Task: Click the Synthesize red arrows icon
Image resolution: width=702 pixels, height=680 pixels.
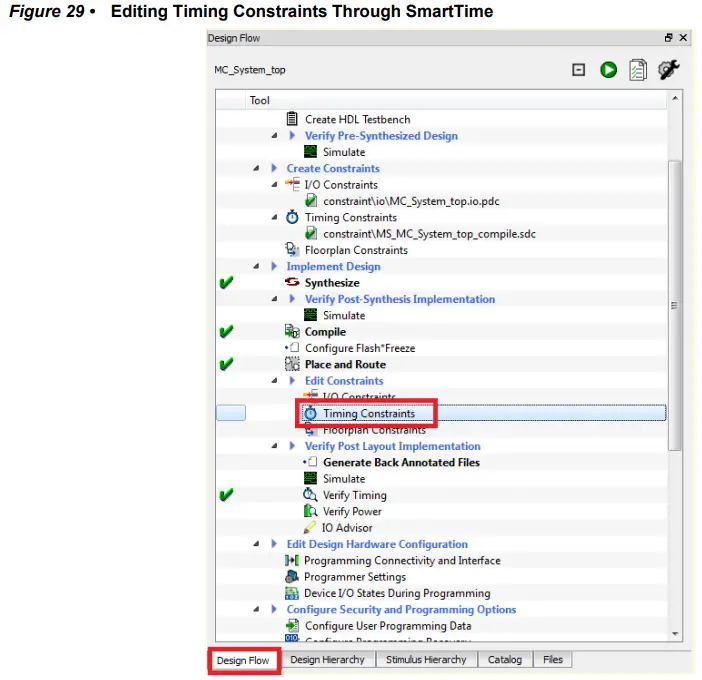Action: click(x=292, y=283)
